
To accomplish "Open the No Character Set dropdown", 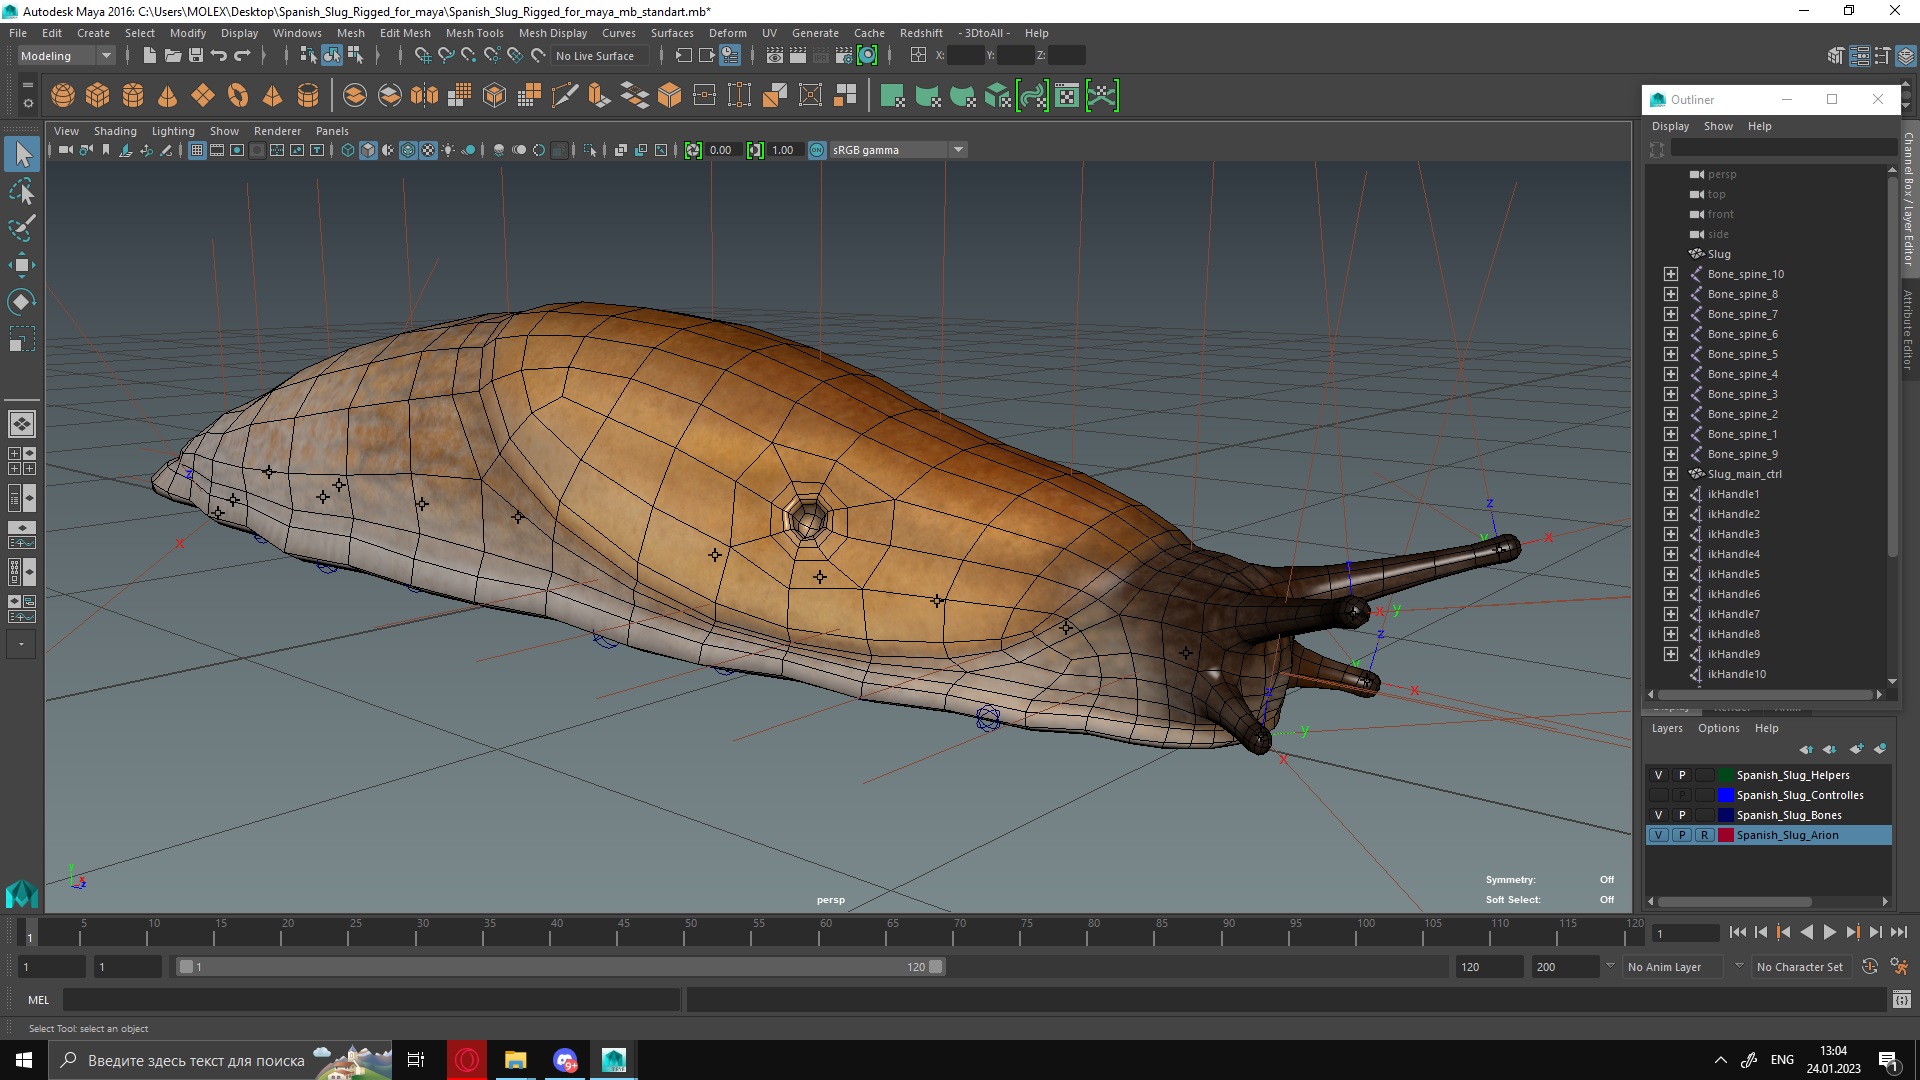I will (1800, 967).
